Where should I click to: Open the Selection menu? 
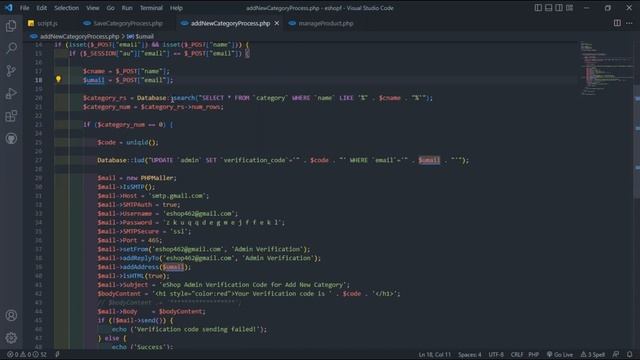[67, 8]
